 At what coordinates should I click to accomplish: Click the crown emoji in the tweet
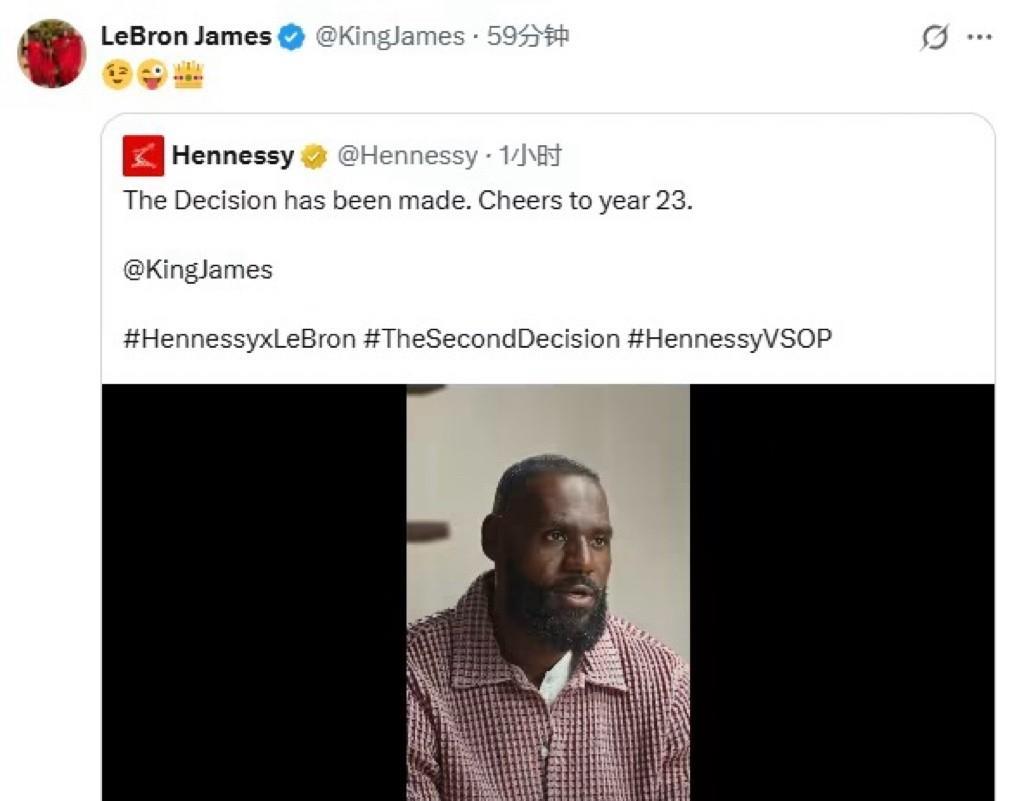(188, 74)
